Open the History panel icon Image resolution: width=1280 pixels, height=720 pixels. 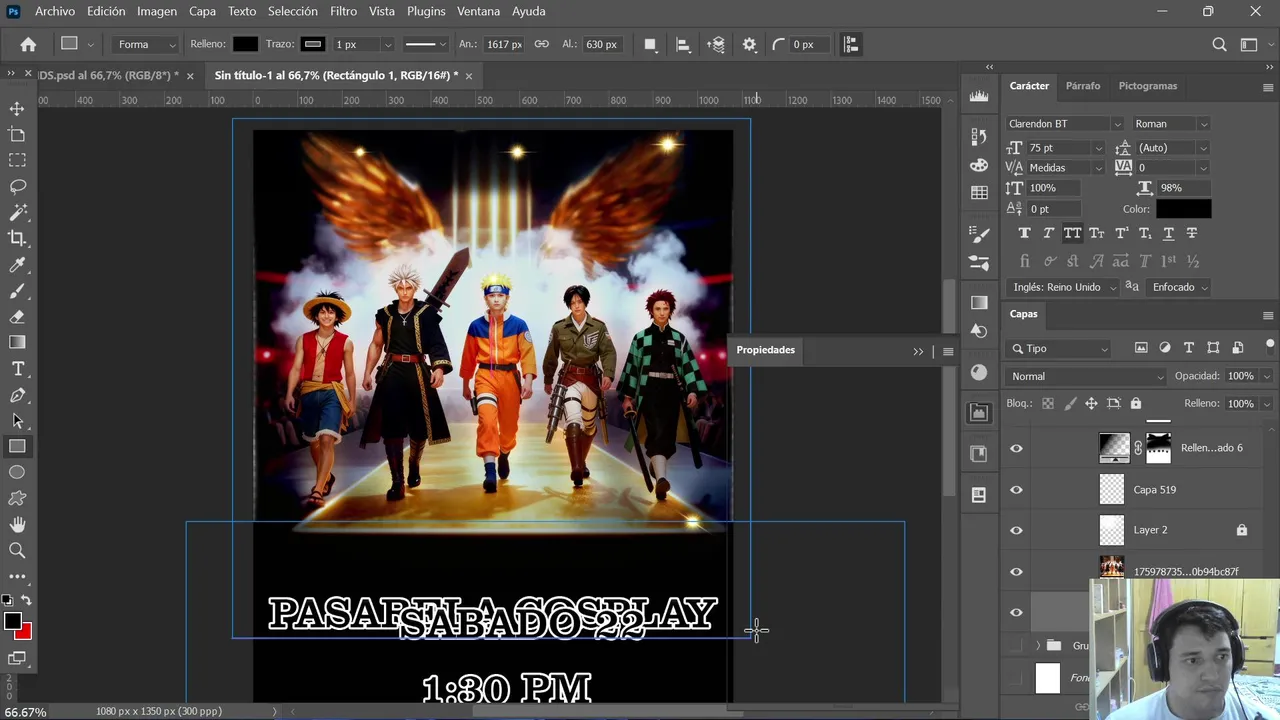[x=979, y=136]
